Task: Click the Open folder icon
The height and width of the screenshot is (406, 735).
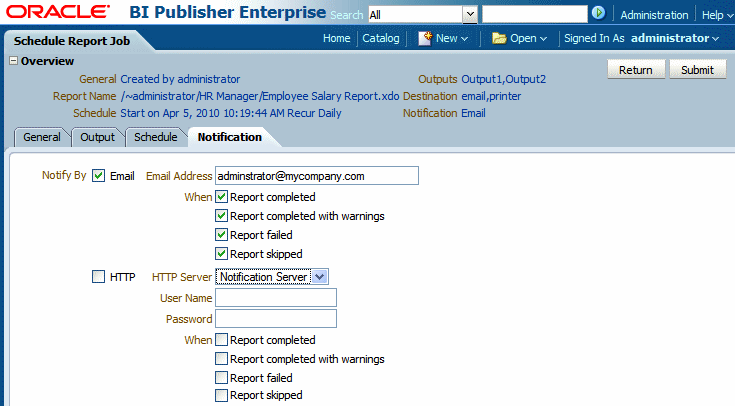Action: coord(499,38)
